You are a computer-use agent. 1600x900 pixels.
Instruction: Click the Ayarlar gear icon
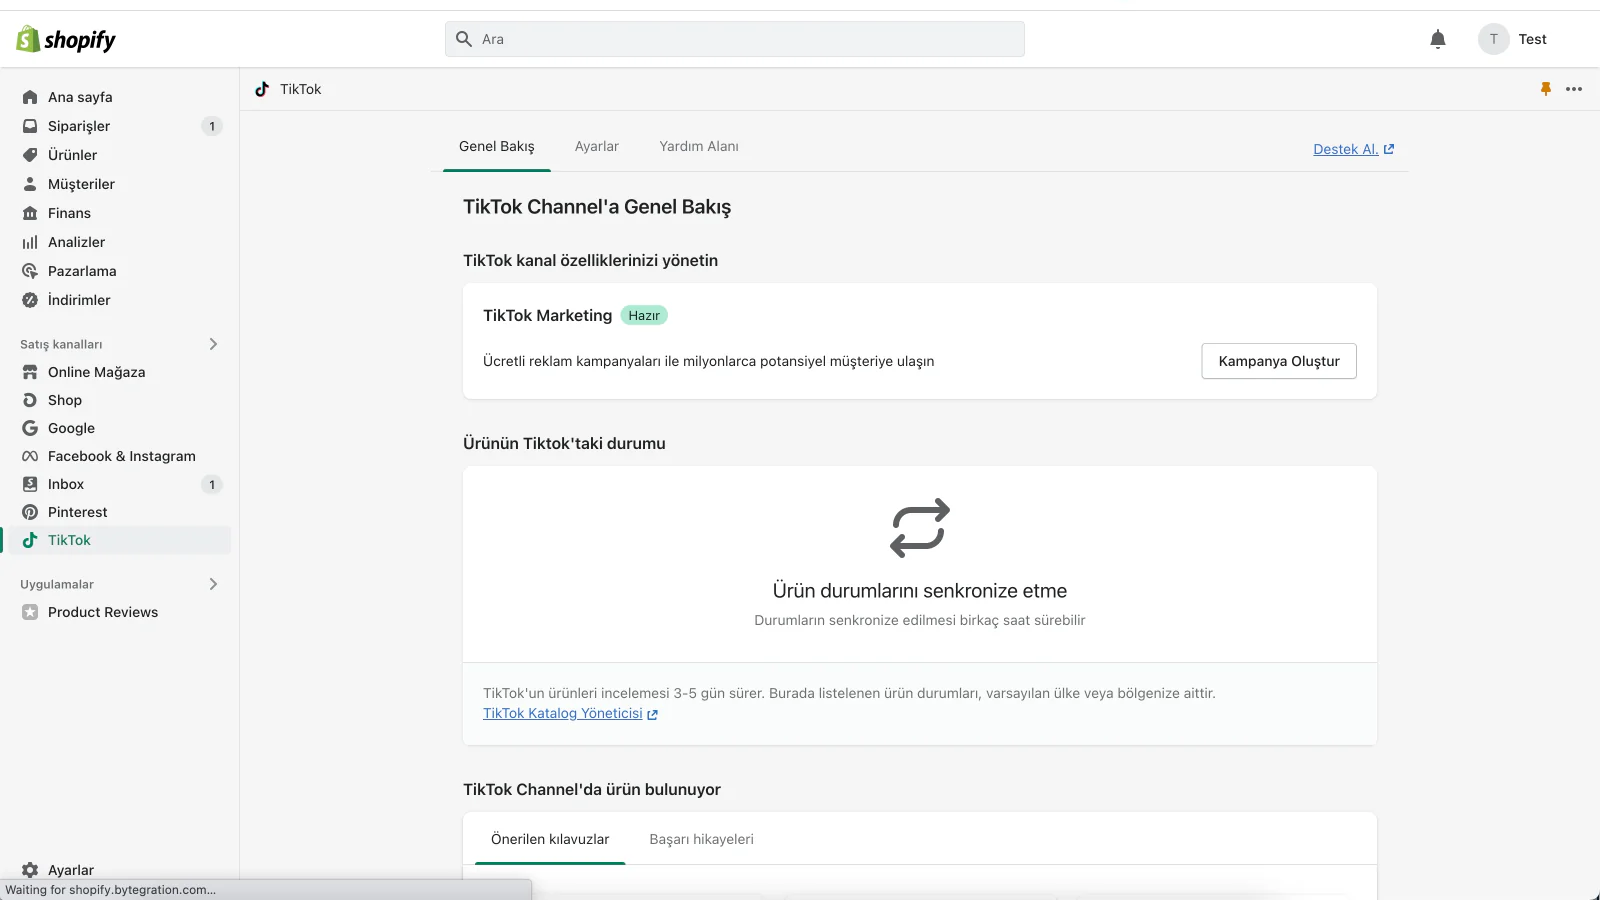[30, 870]
